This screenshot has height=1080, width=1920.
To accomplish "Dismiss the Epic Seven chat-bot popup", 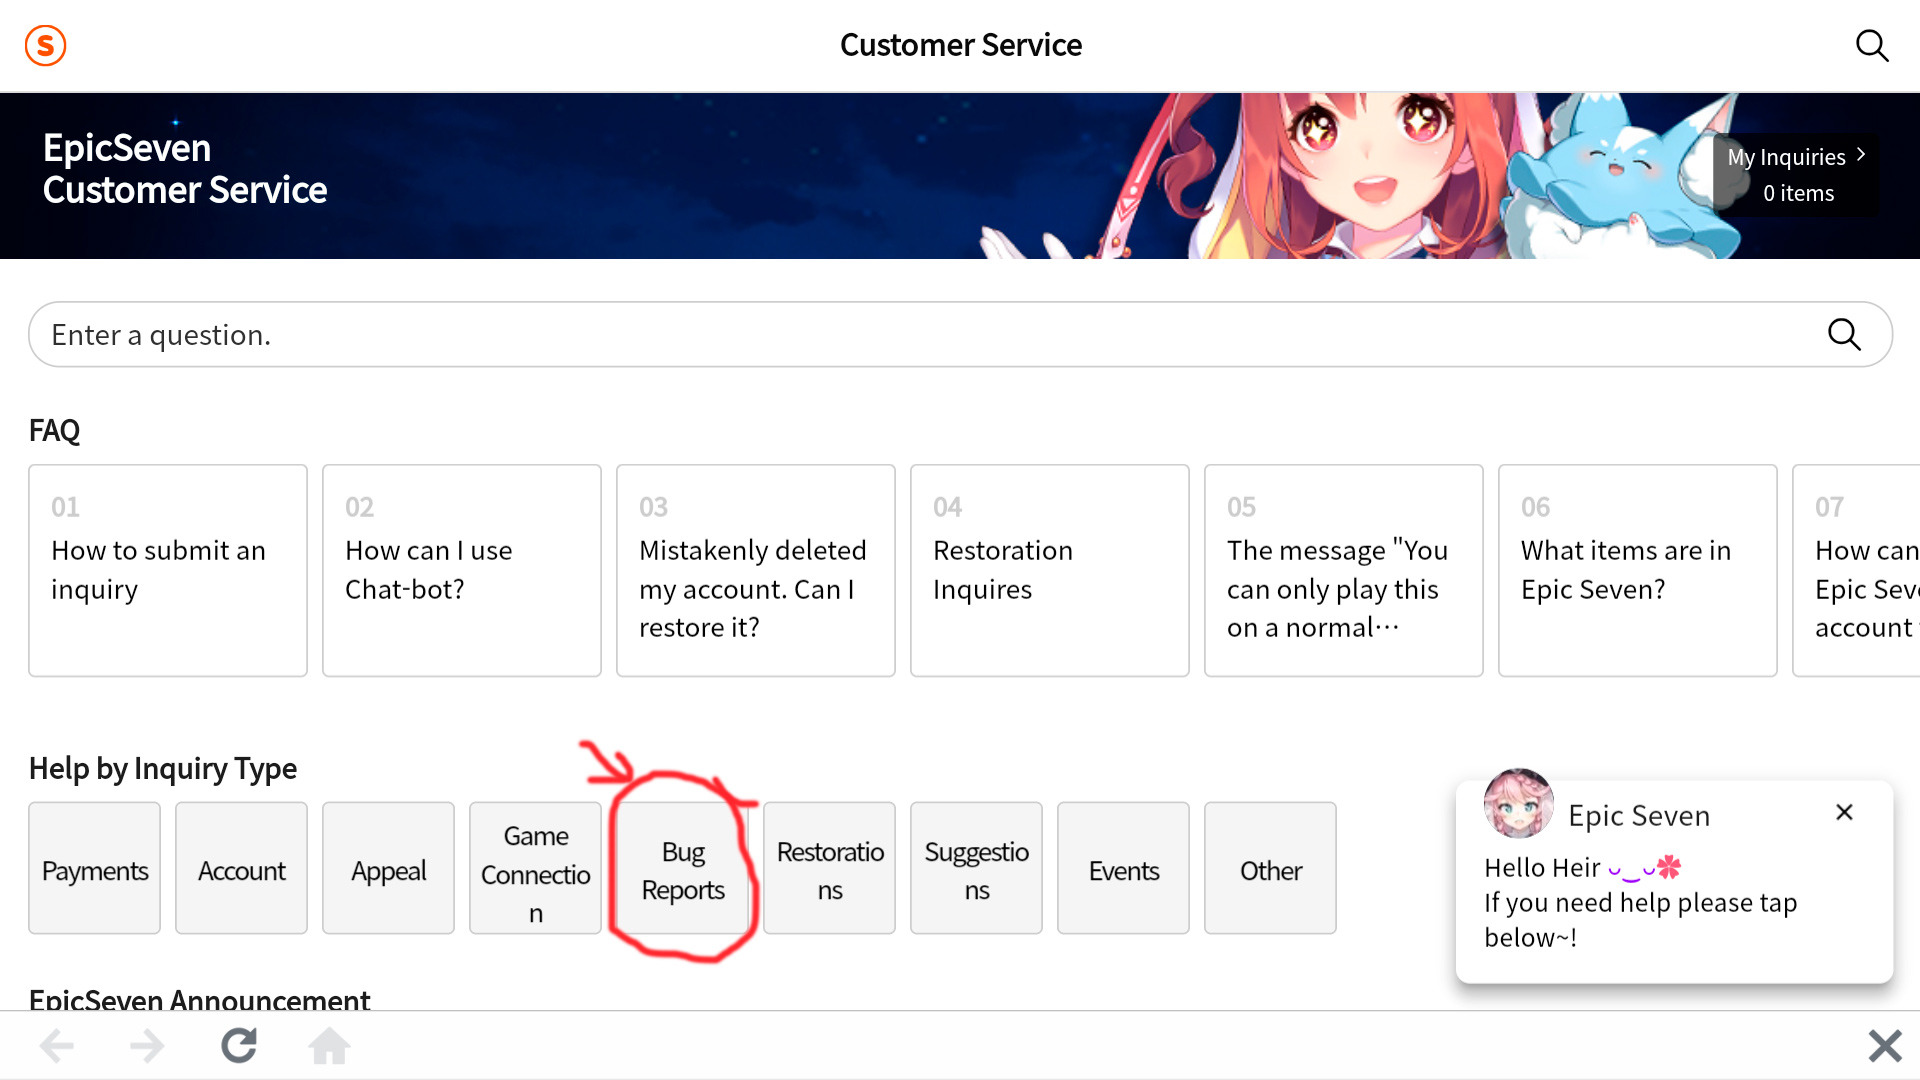I will [1844, 812].
